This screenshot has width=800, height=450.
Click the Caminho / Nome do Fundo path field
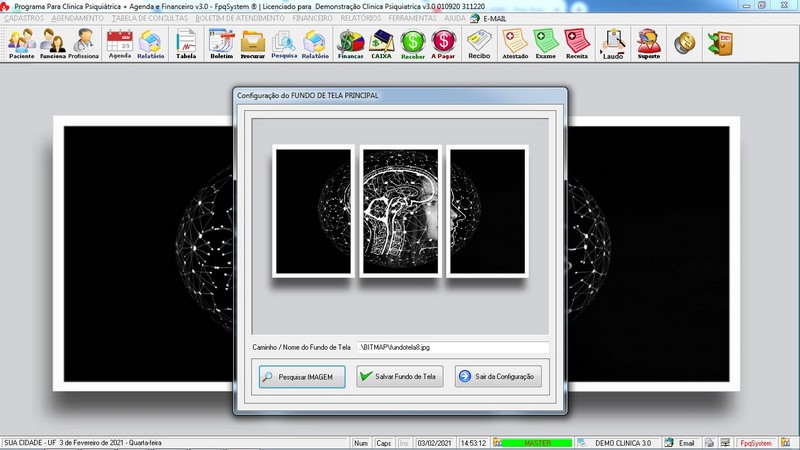[x=453, y=347]
